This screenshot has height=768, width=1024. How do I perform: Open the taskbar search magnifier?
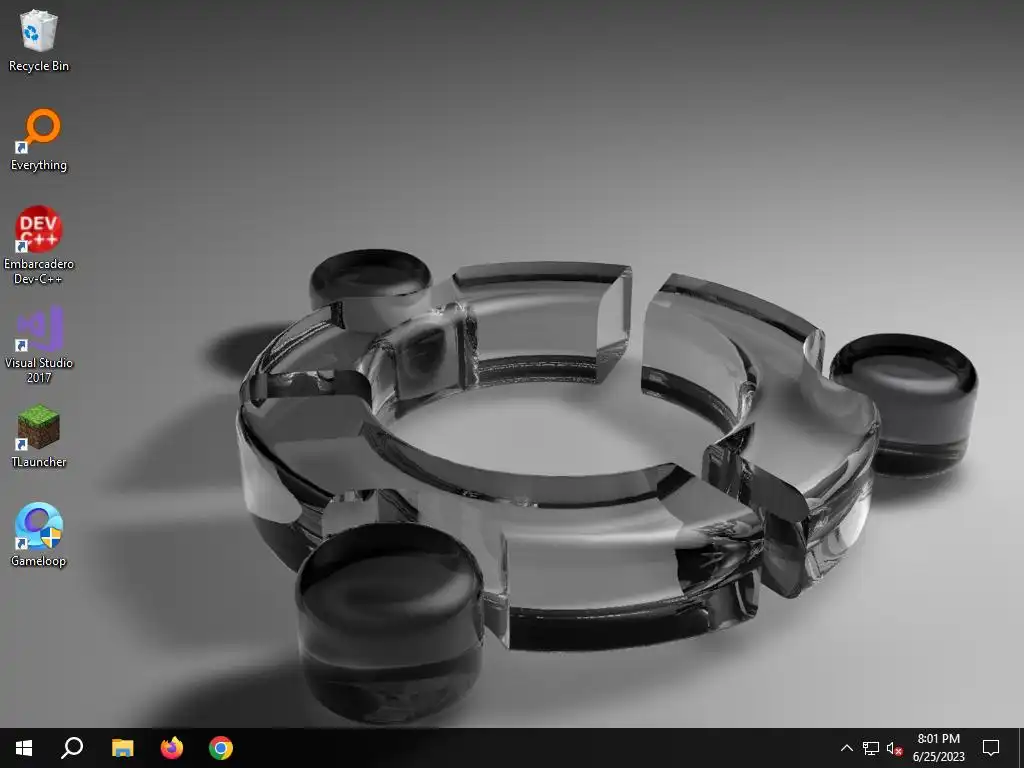pos(72,748)
